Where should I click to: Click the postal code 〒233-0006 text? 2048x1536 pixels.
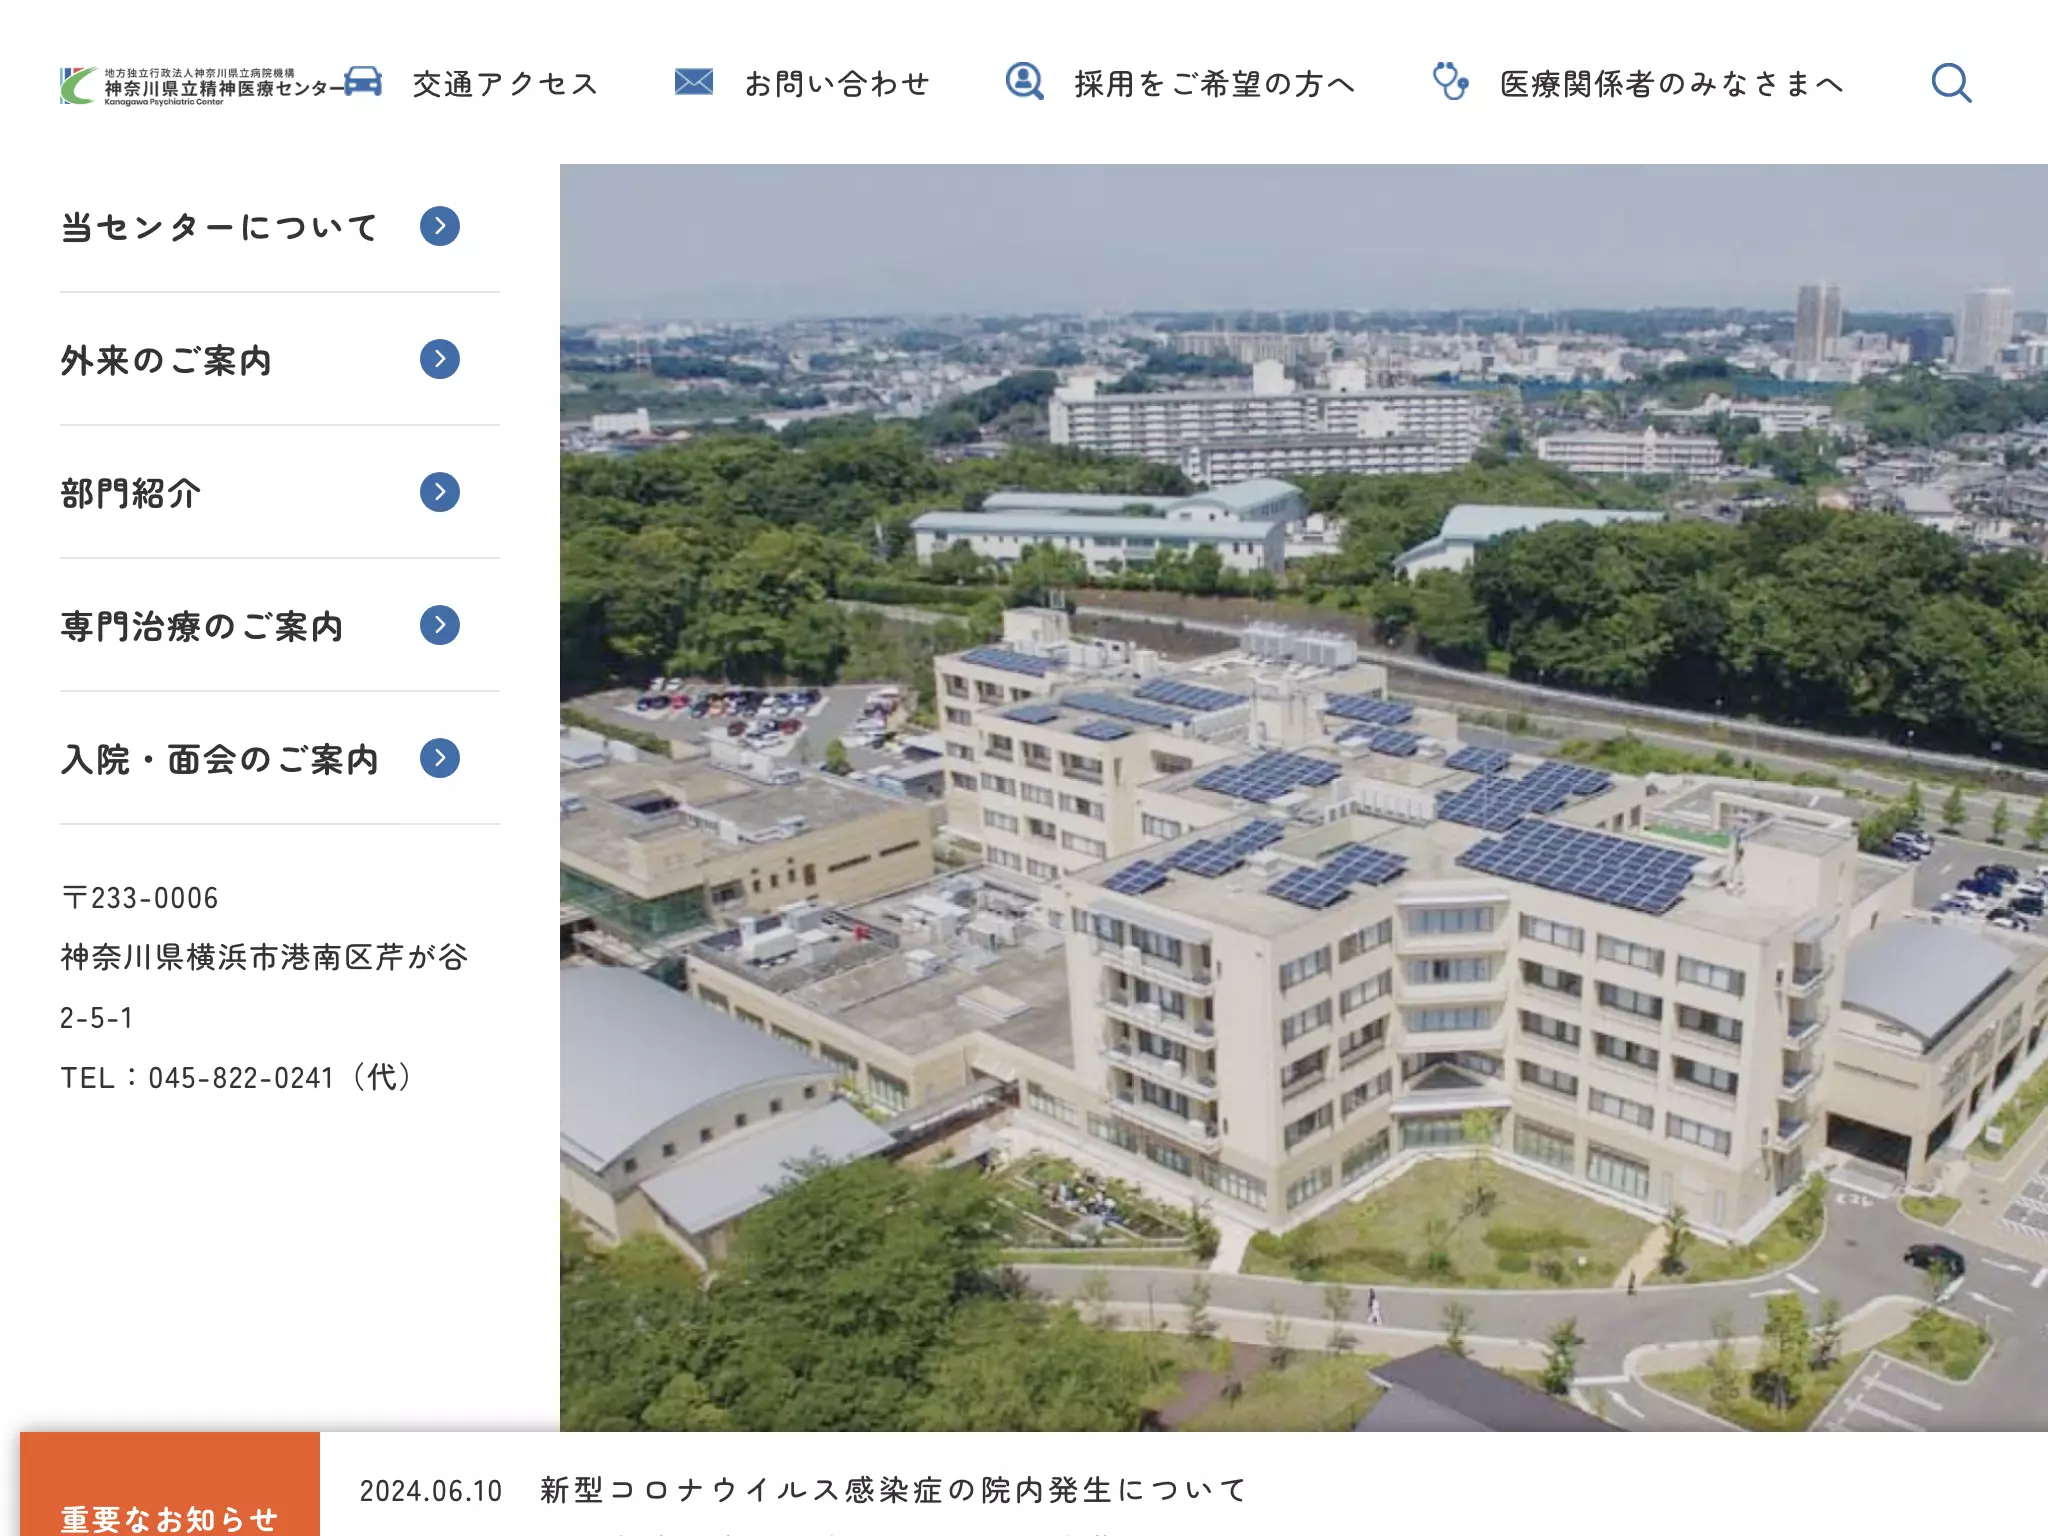point(140,898)
